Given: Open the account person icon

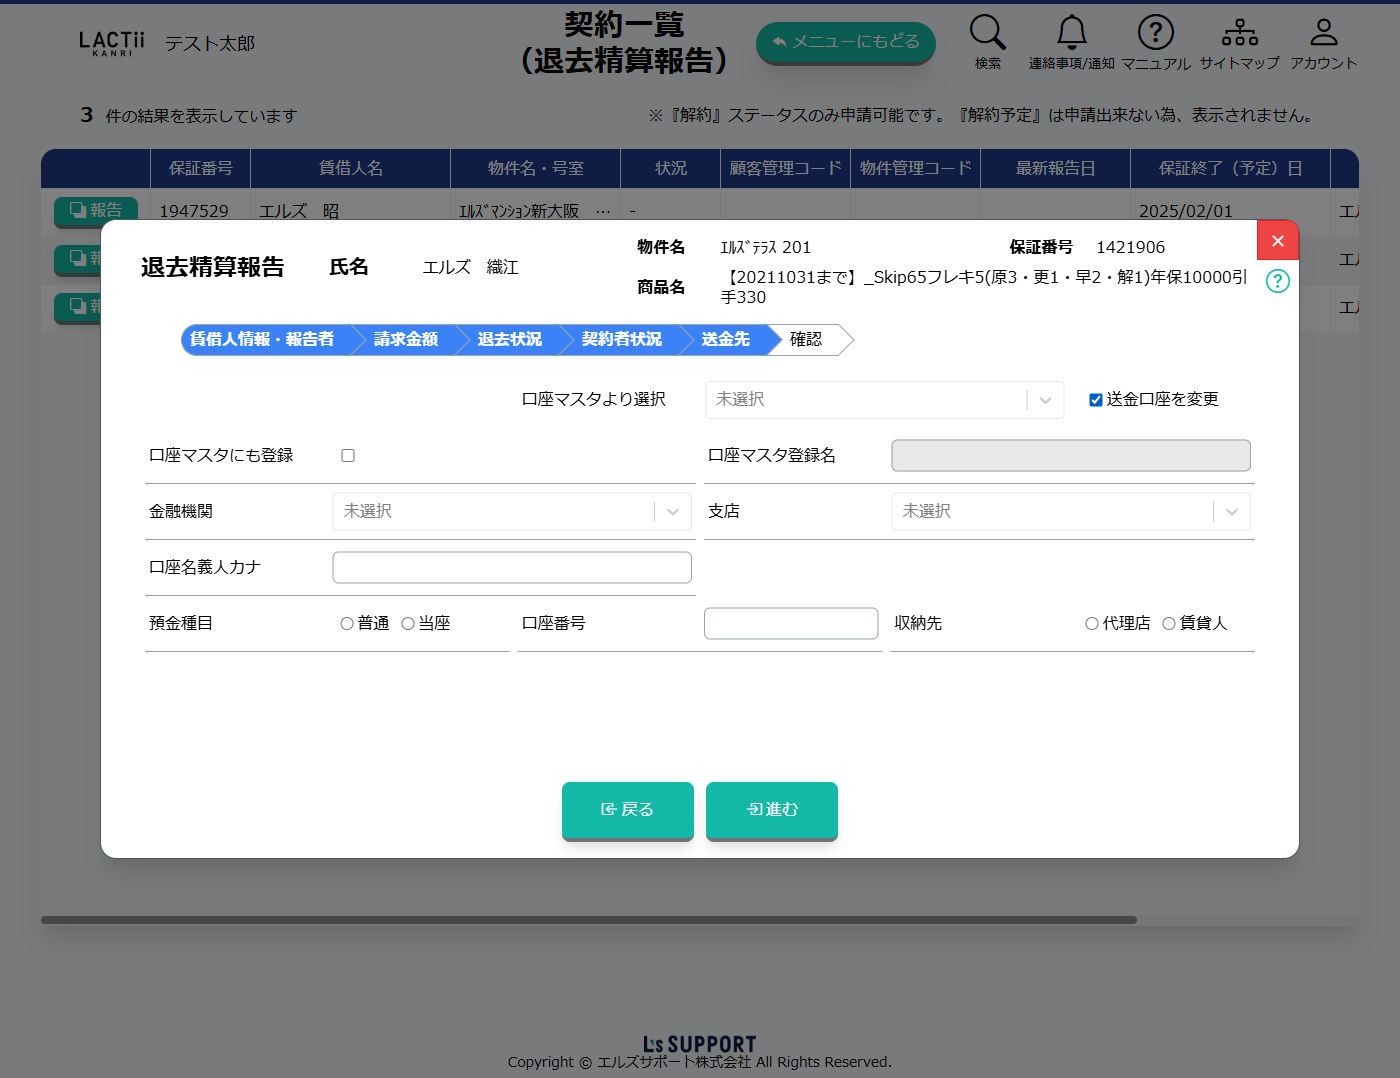Looking at the screenshot, I should (1323, 33).
